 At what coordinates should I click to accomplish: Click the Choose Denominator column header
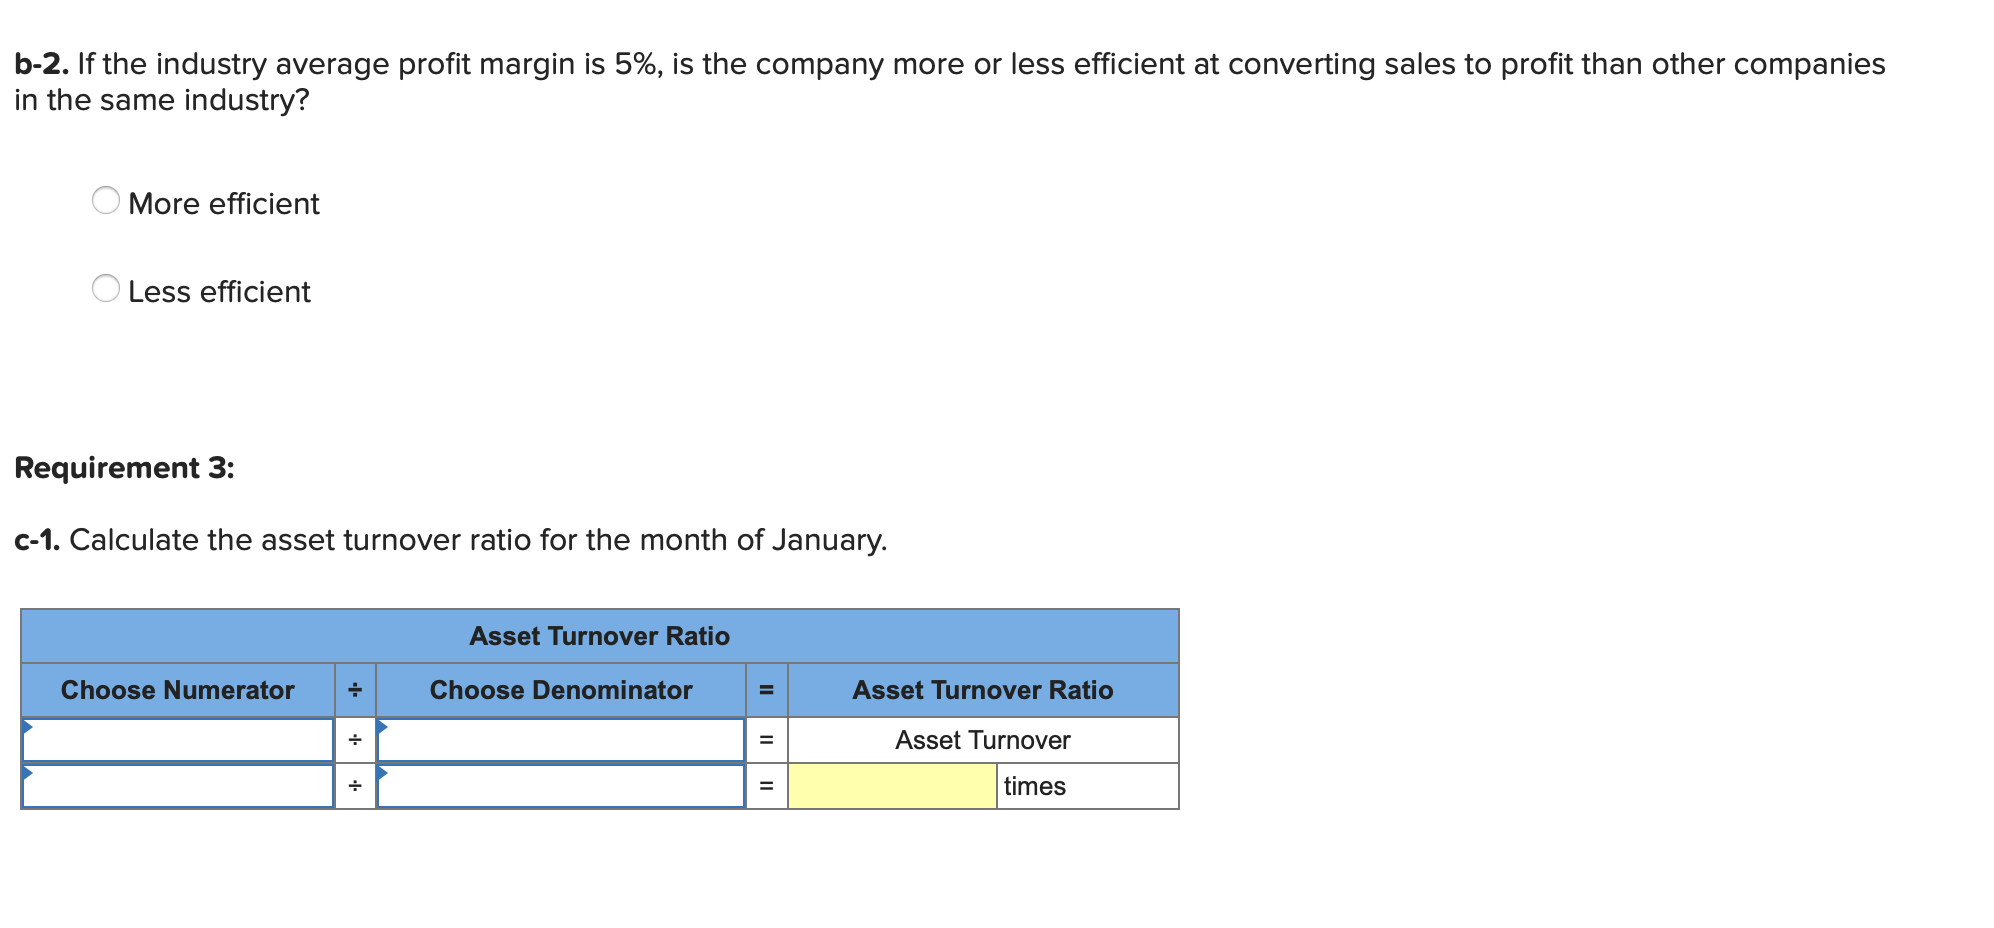(560, 689)
